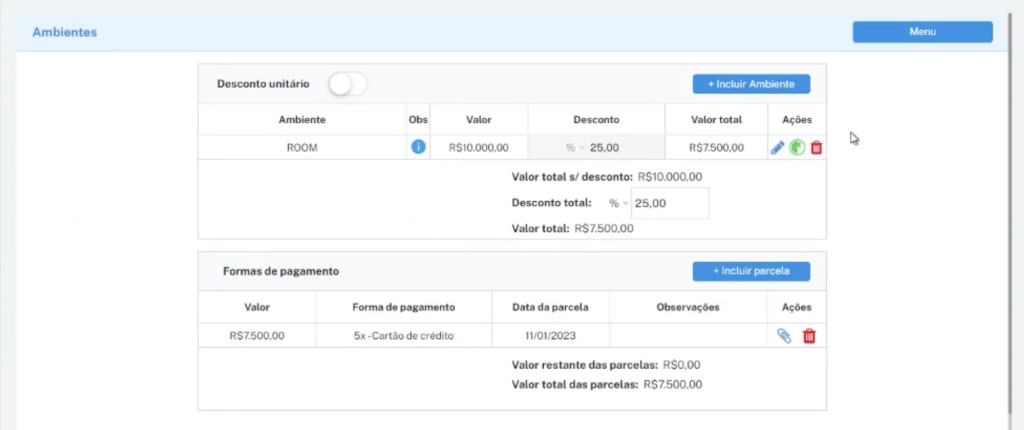This screenshot has height=430, width=1024.
Task: Open the % dropdown in ROOM Desconto cell
Action: pos(571,148)
